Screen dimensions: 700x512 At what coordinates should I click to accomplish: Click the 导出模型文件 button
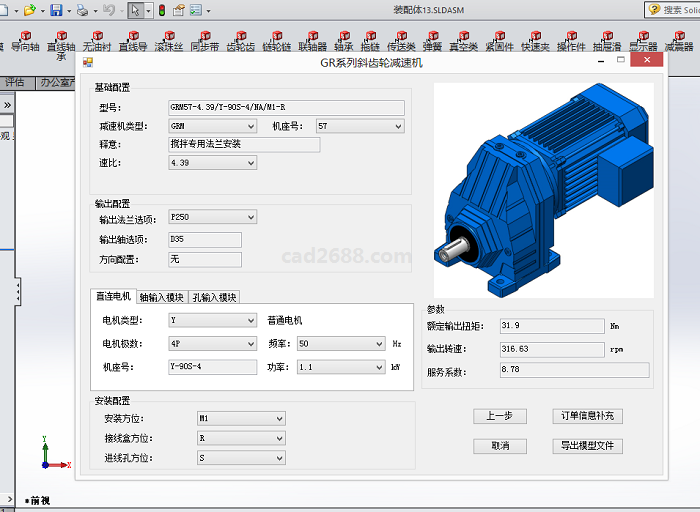587,446
